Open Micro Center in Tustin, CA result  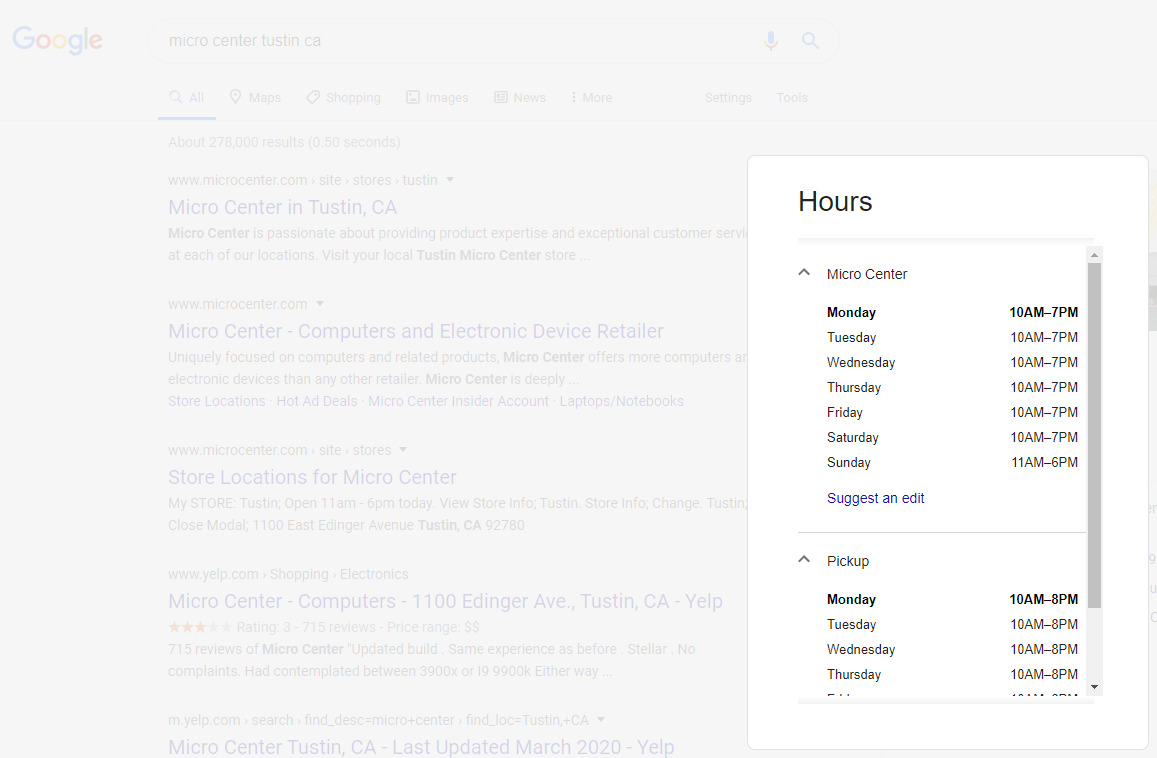(x=283, y=207)
